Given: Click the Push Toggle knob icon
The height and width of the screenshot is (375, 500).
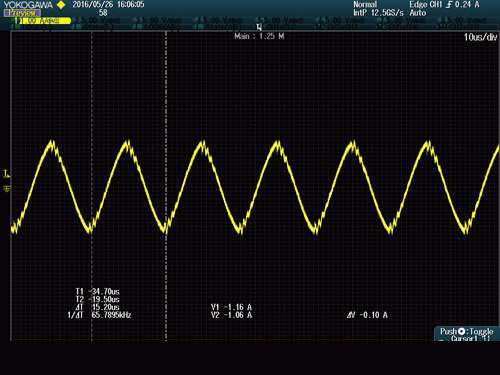Looking at the screenshot, I should tap(461, 331).
